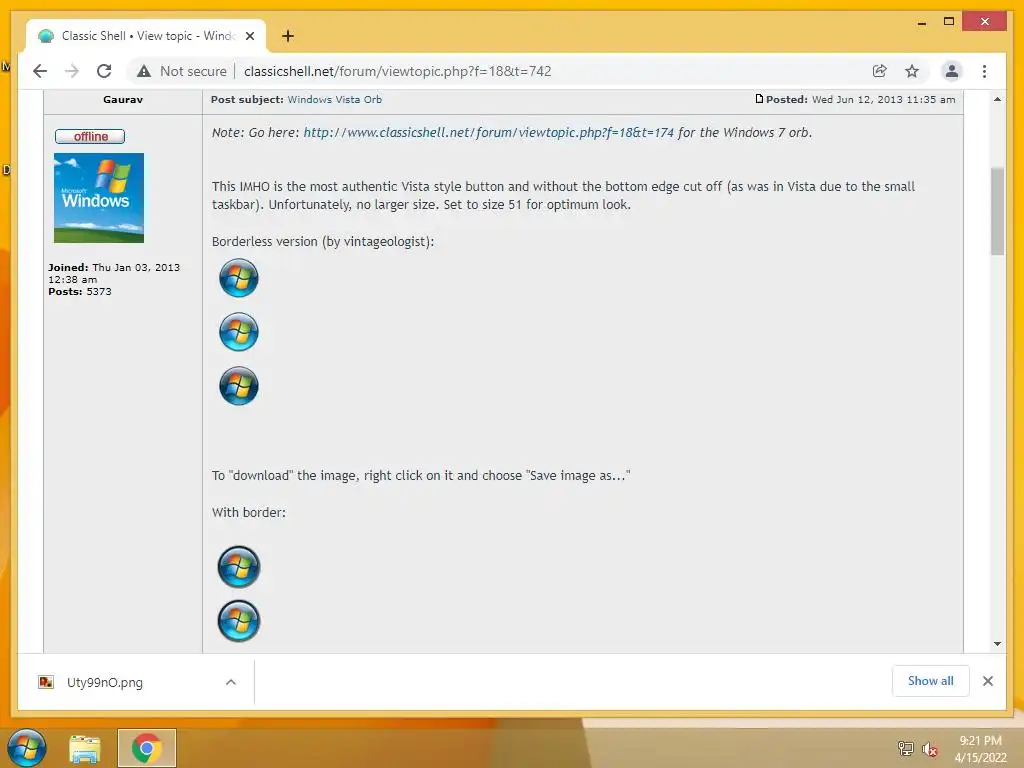Click the offline status badge
This screenshot has width=1024, height=768.
click(90, 136)
